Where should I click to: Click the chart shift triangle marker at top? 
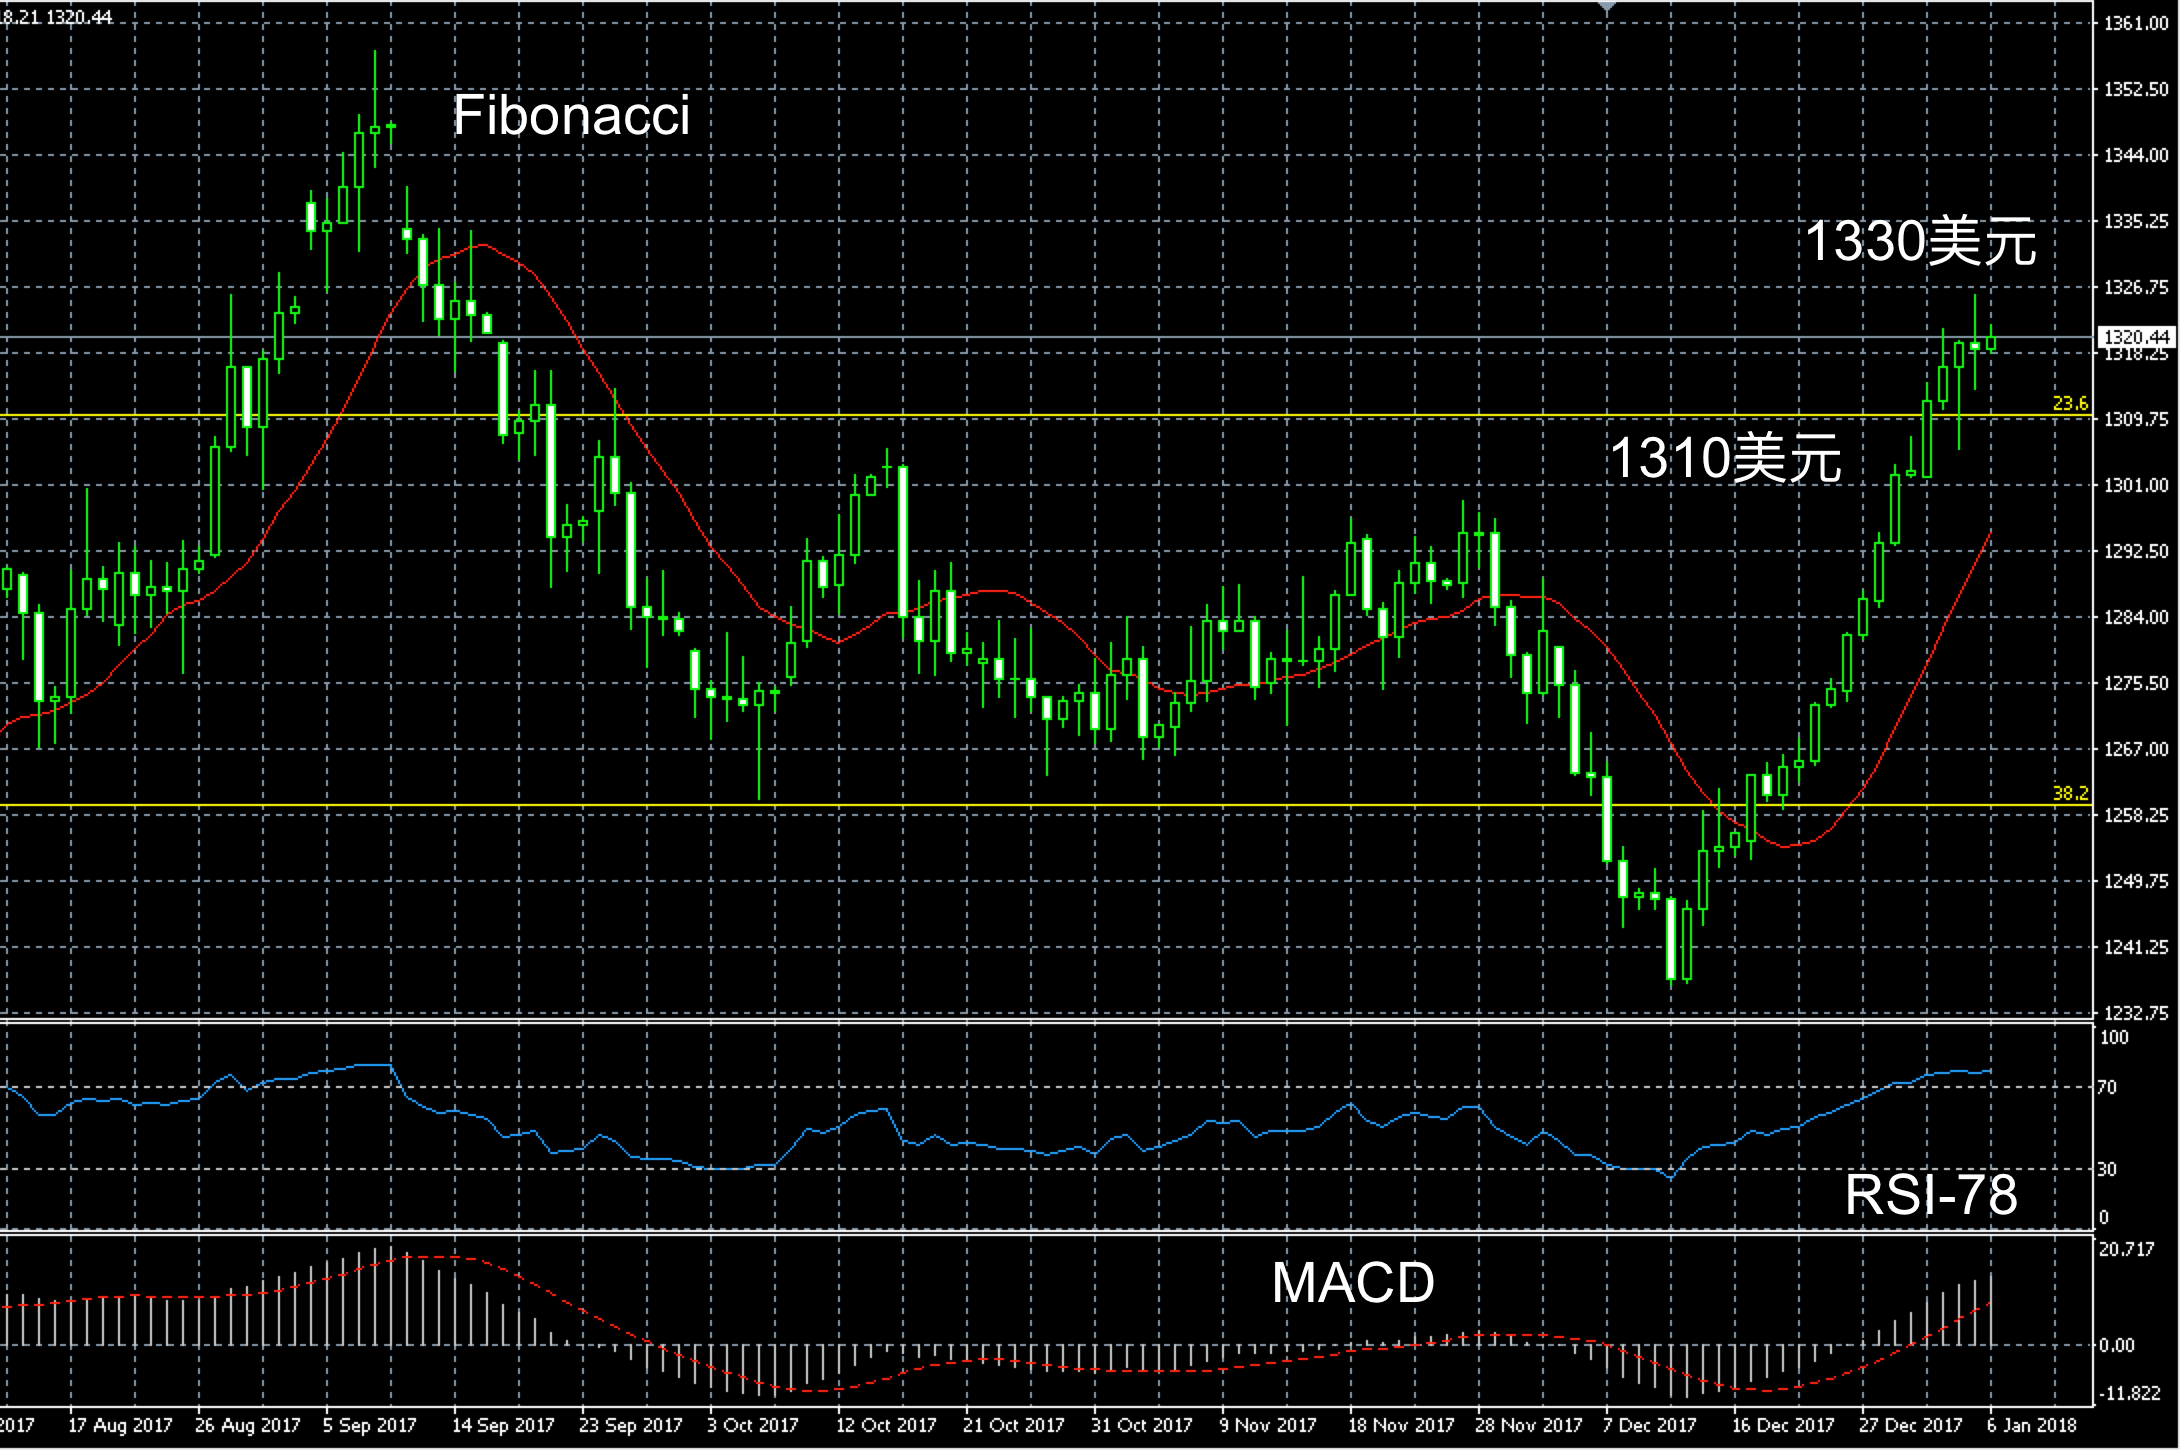tap(1607, 6)
